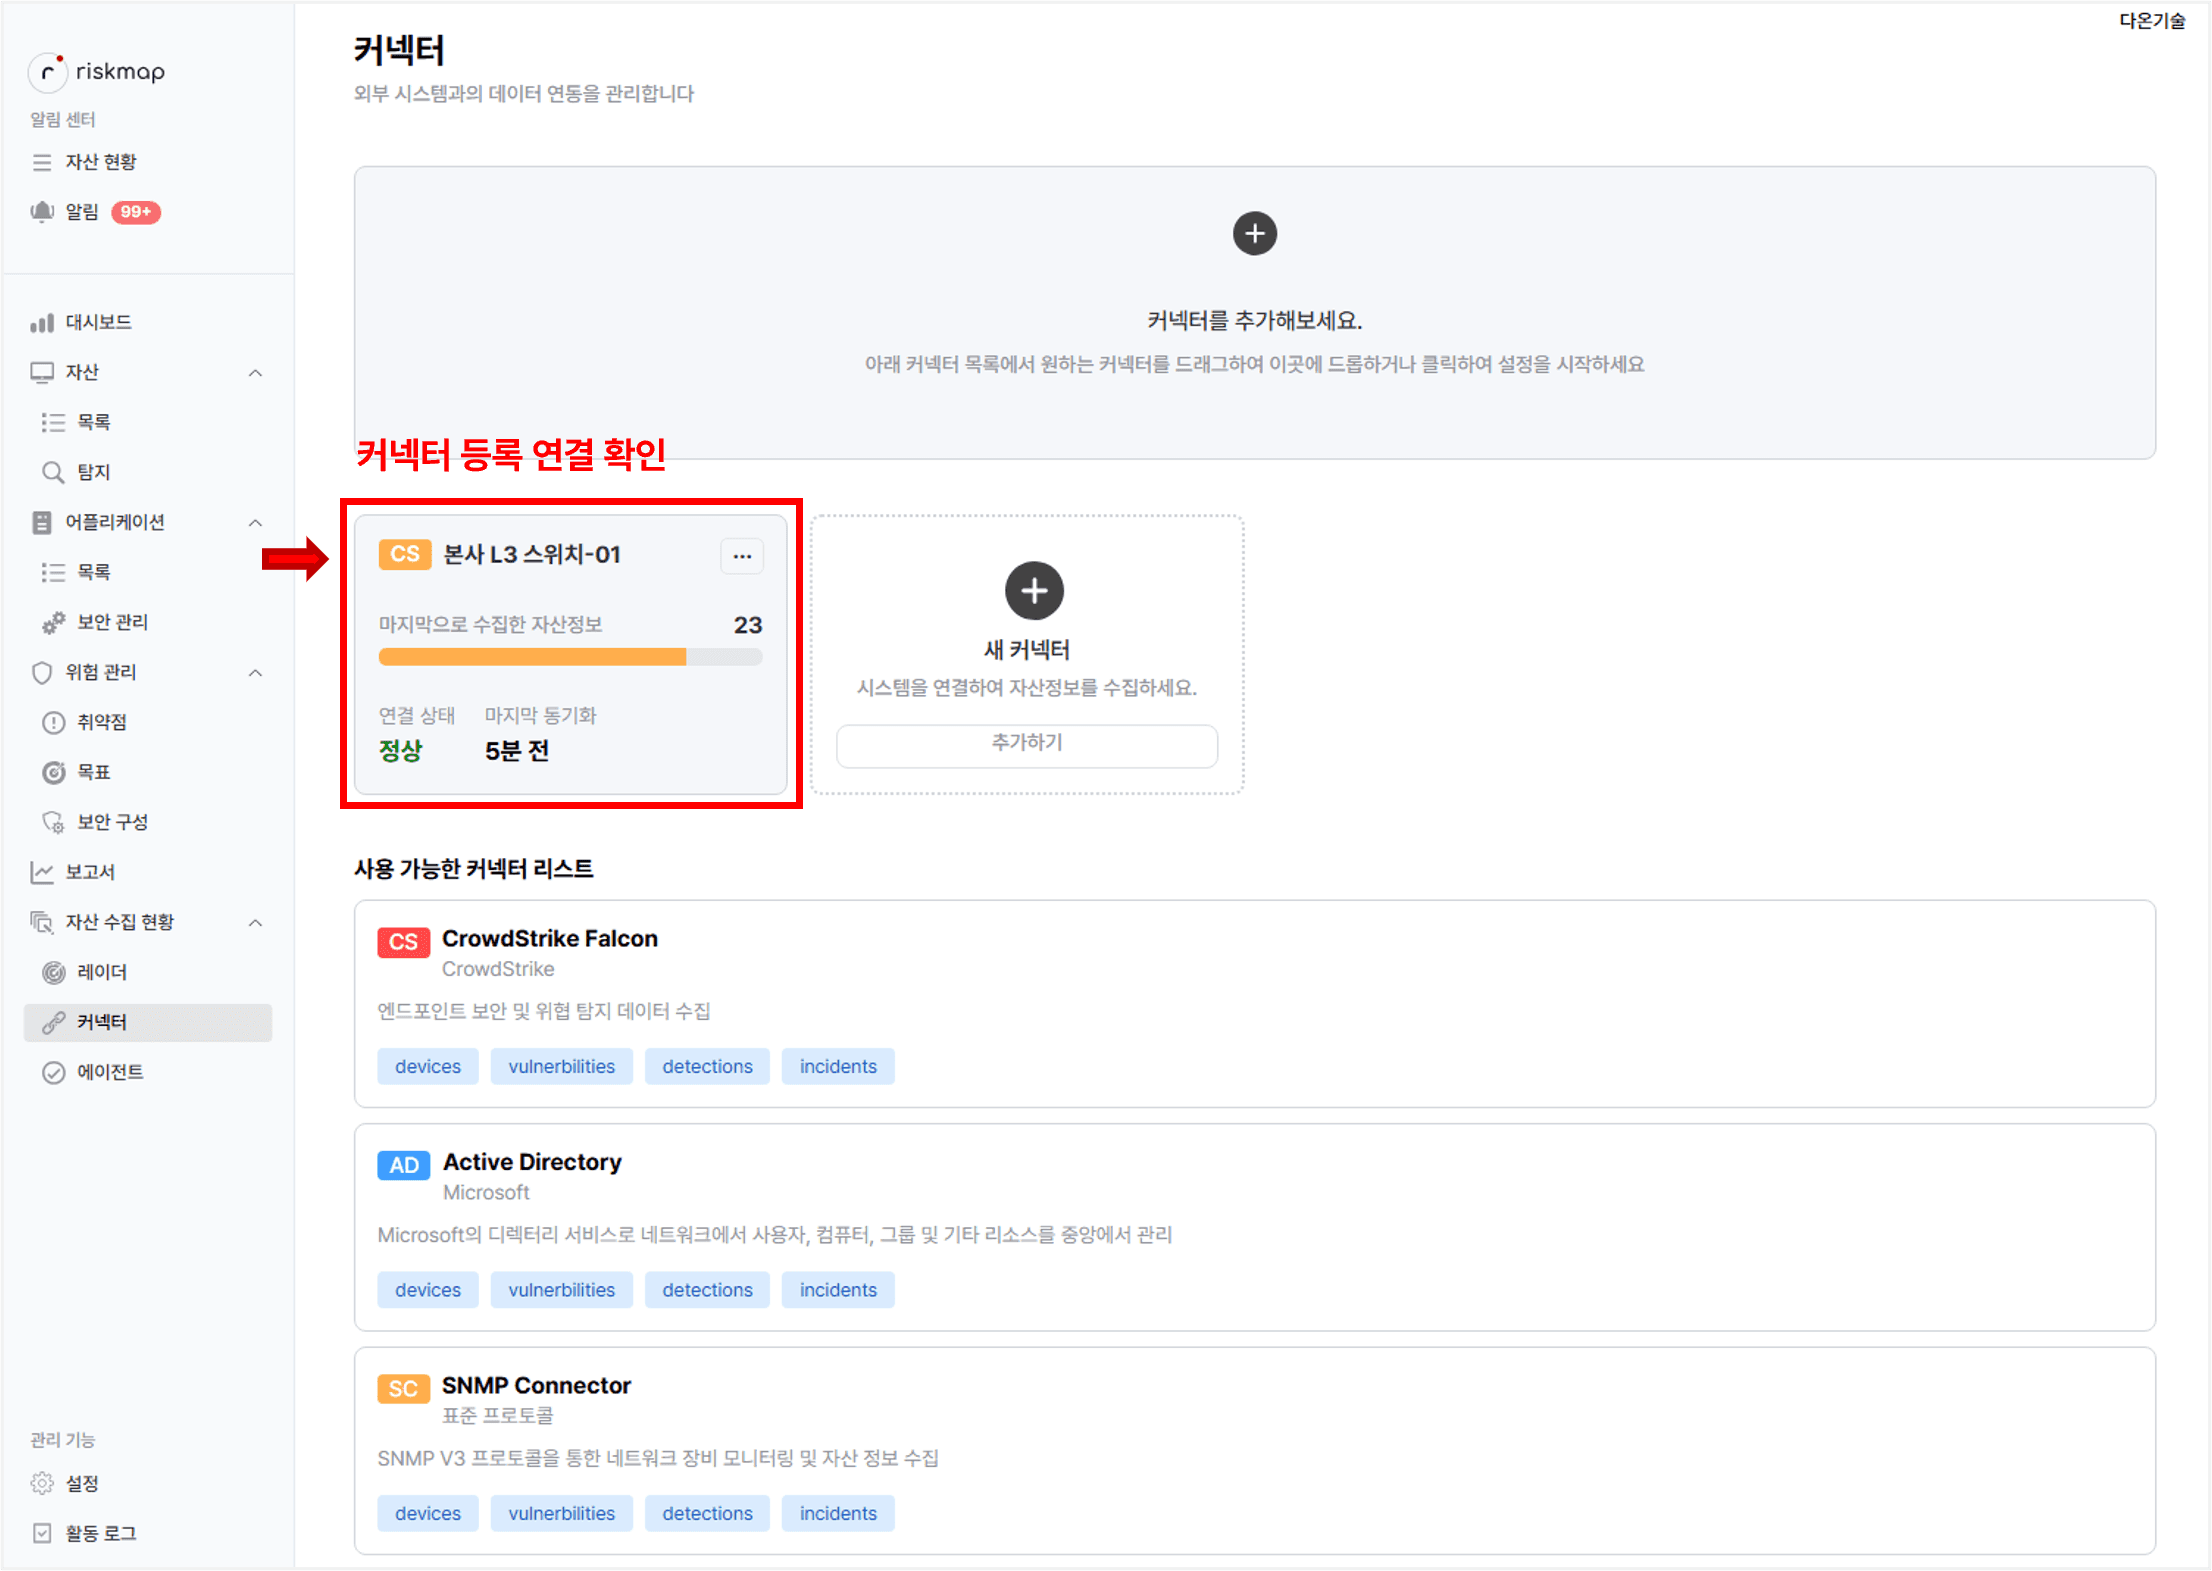Click the AD badge for Active Directory

coord(403,1165)
